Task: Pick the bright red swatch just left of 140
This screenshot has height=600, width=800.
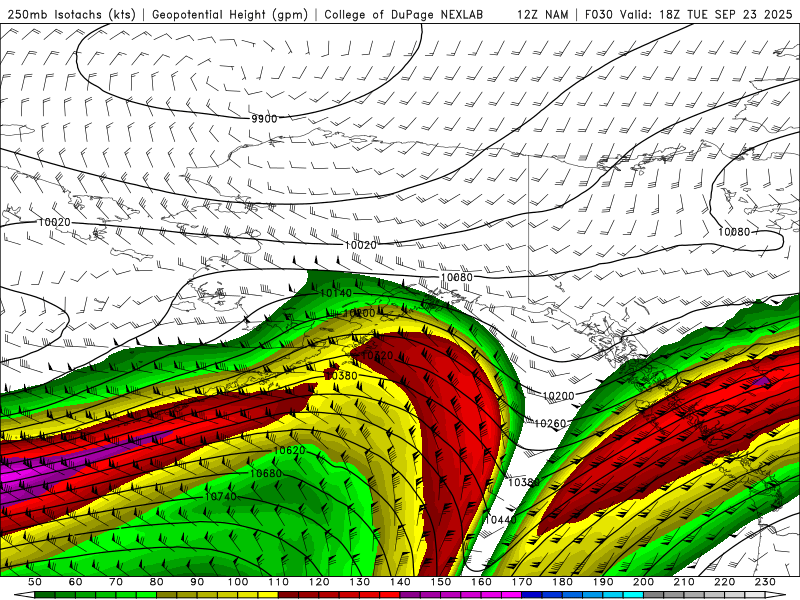Action: [390, 595]
